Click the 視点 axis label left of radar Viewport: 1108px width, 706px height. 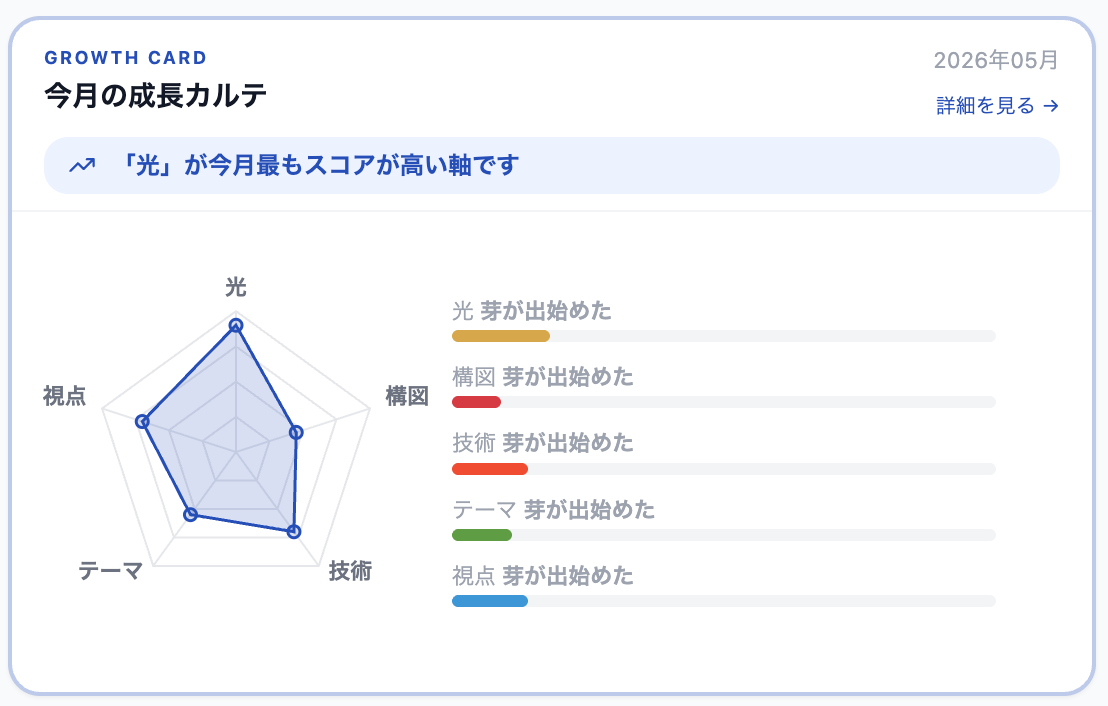click(64, 396)
